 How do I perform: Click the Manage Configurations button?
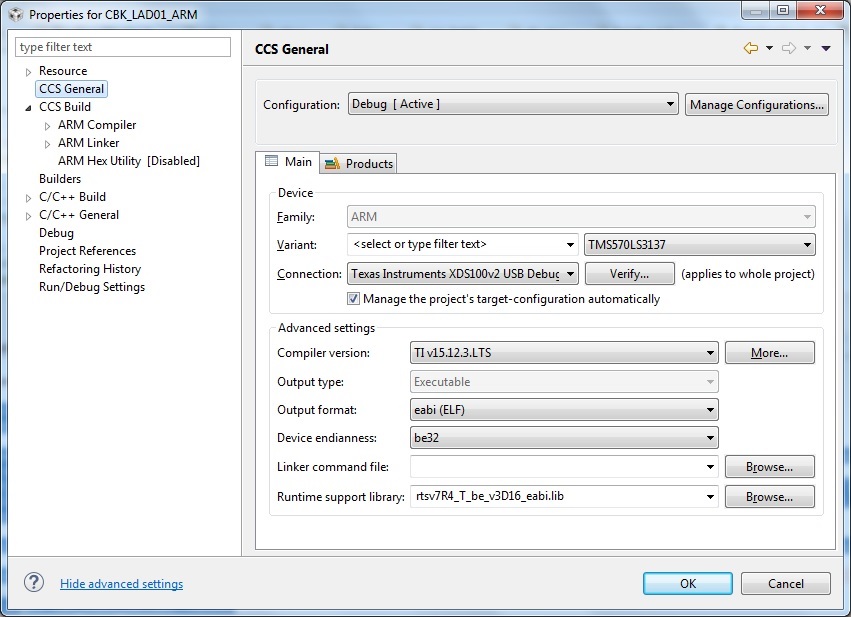[757, 104]
